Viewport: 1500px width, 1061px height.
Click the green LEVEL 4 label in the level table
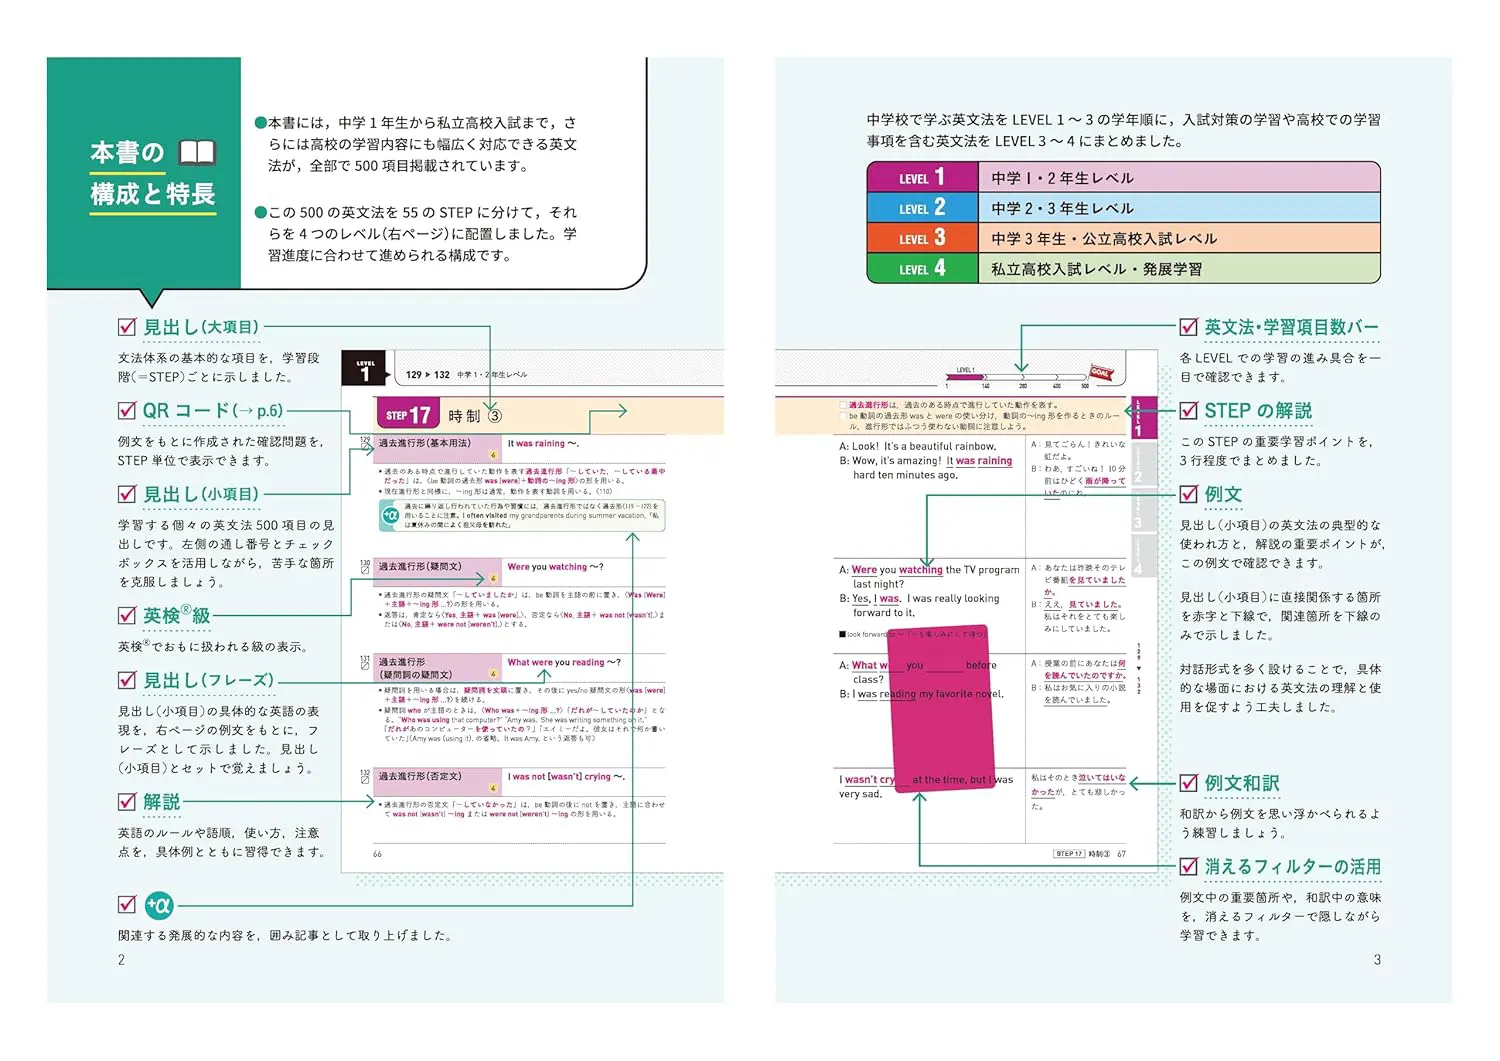(922, 268)
